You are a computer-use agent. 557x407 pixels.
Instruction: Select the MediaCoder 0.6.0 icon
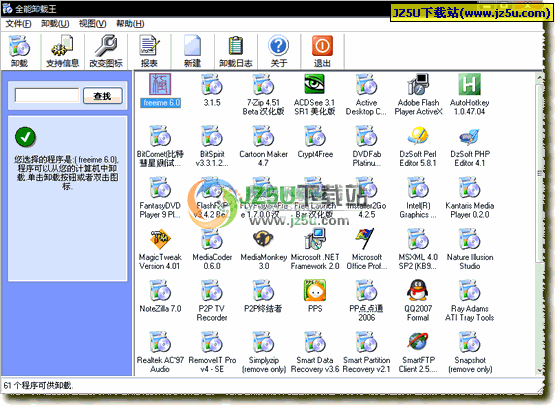[212, 239]
